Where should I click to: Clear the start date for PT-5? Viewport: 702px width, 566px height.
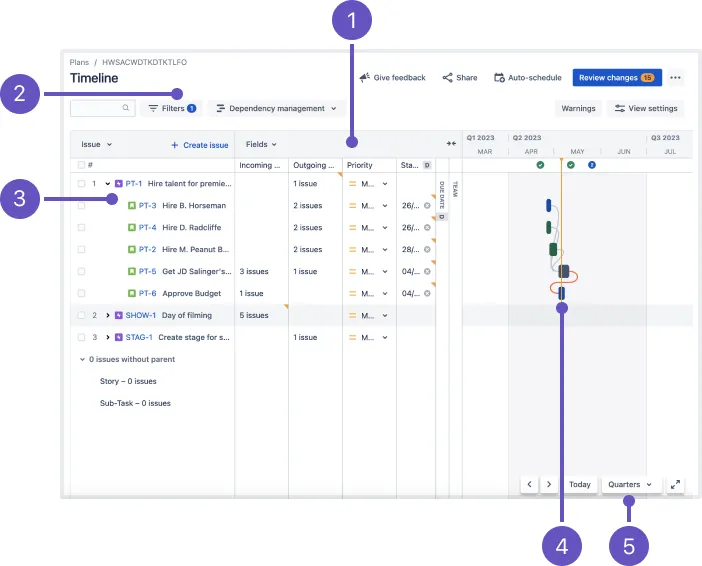pyautogui.click(x=427, y=271)
